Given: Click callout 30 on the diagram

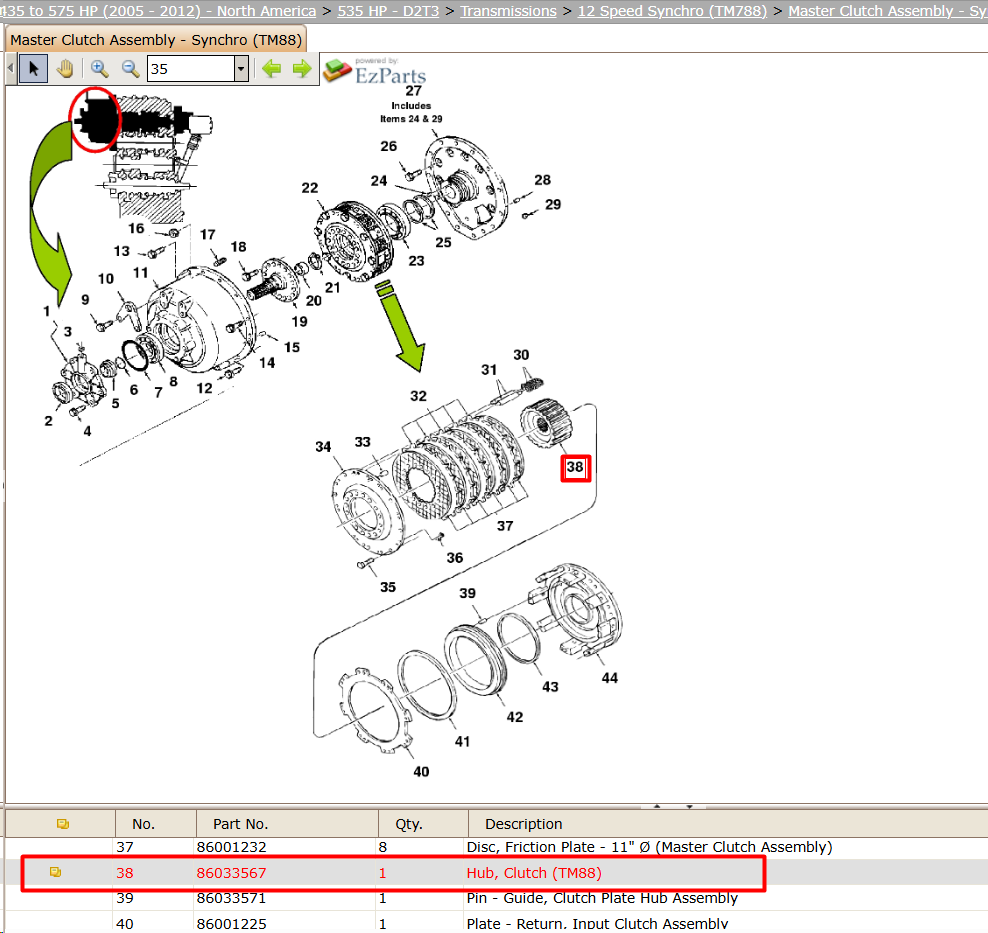Looking at the screenshot, I should pyautogui.click(x=521, y=355).
